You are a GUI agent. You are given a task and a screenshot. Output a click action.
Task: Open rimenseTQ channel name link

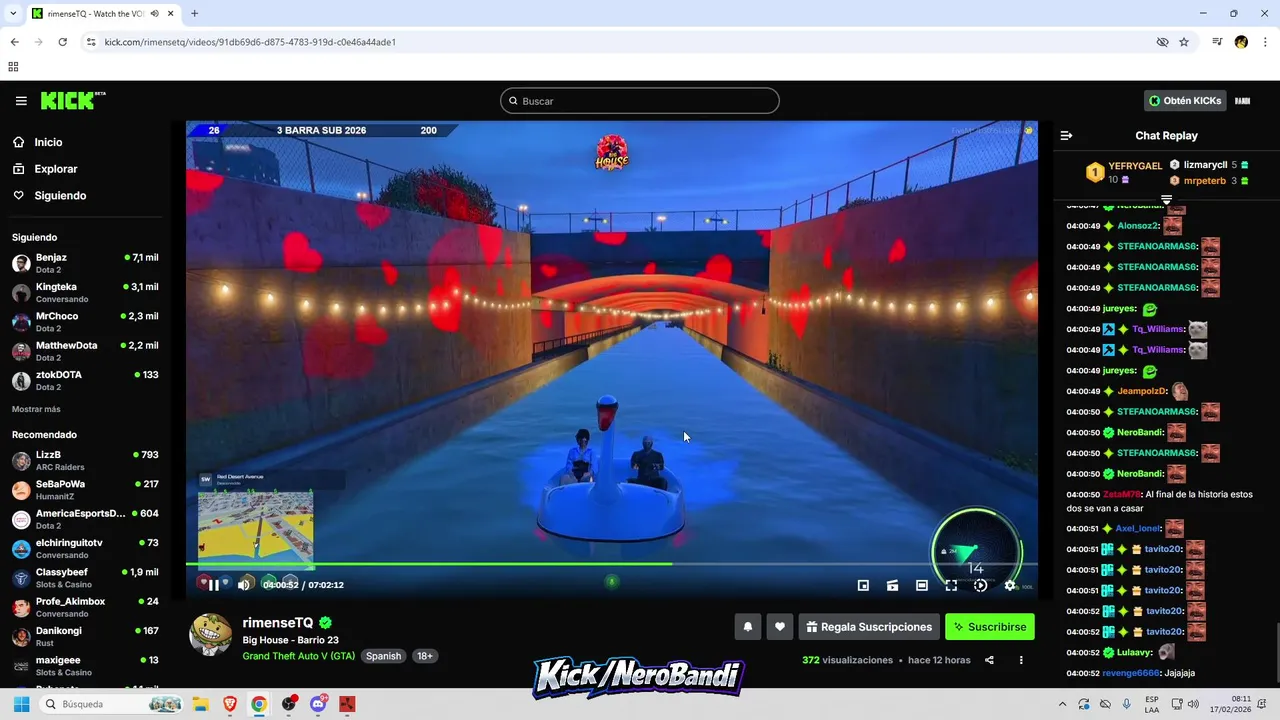point(278,623)
